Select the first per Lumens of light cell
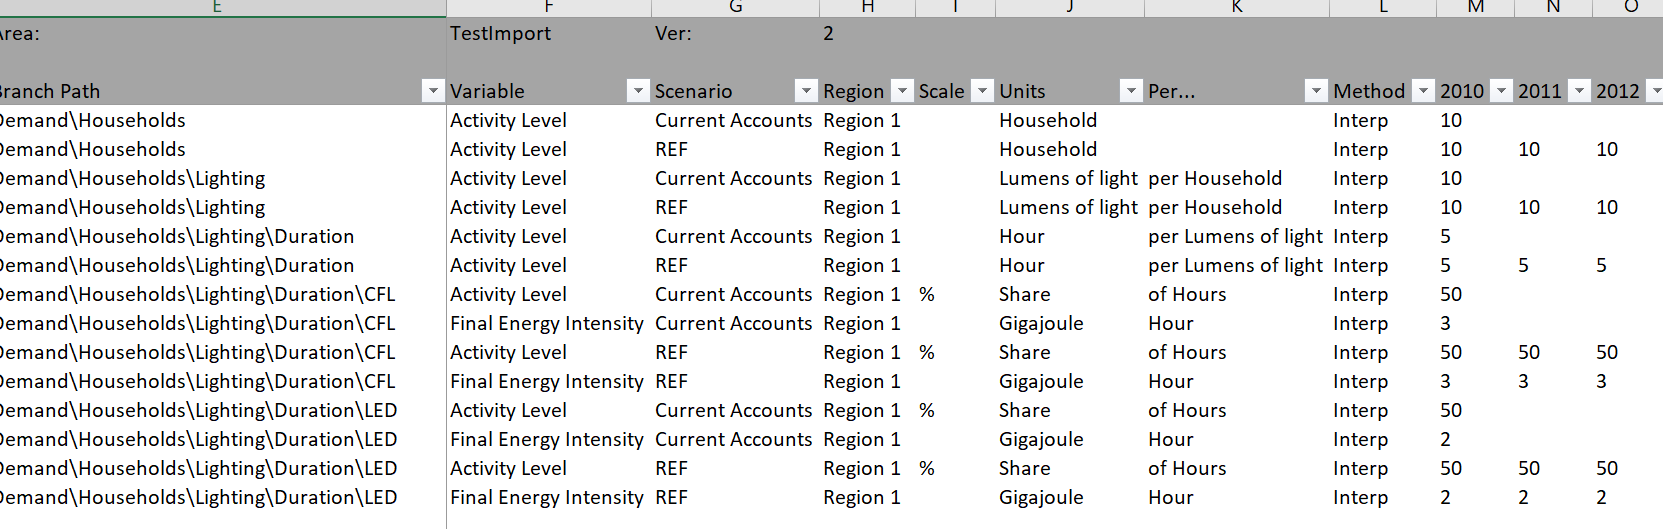Screen dimensions: 1663x529 coord(1237,236)
